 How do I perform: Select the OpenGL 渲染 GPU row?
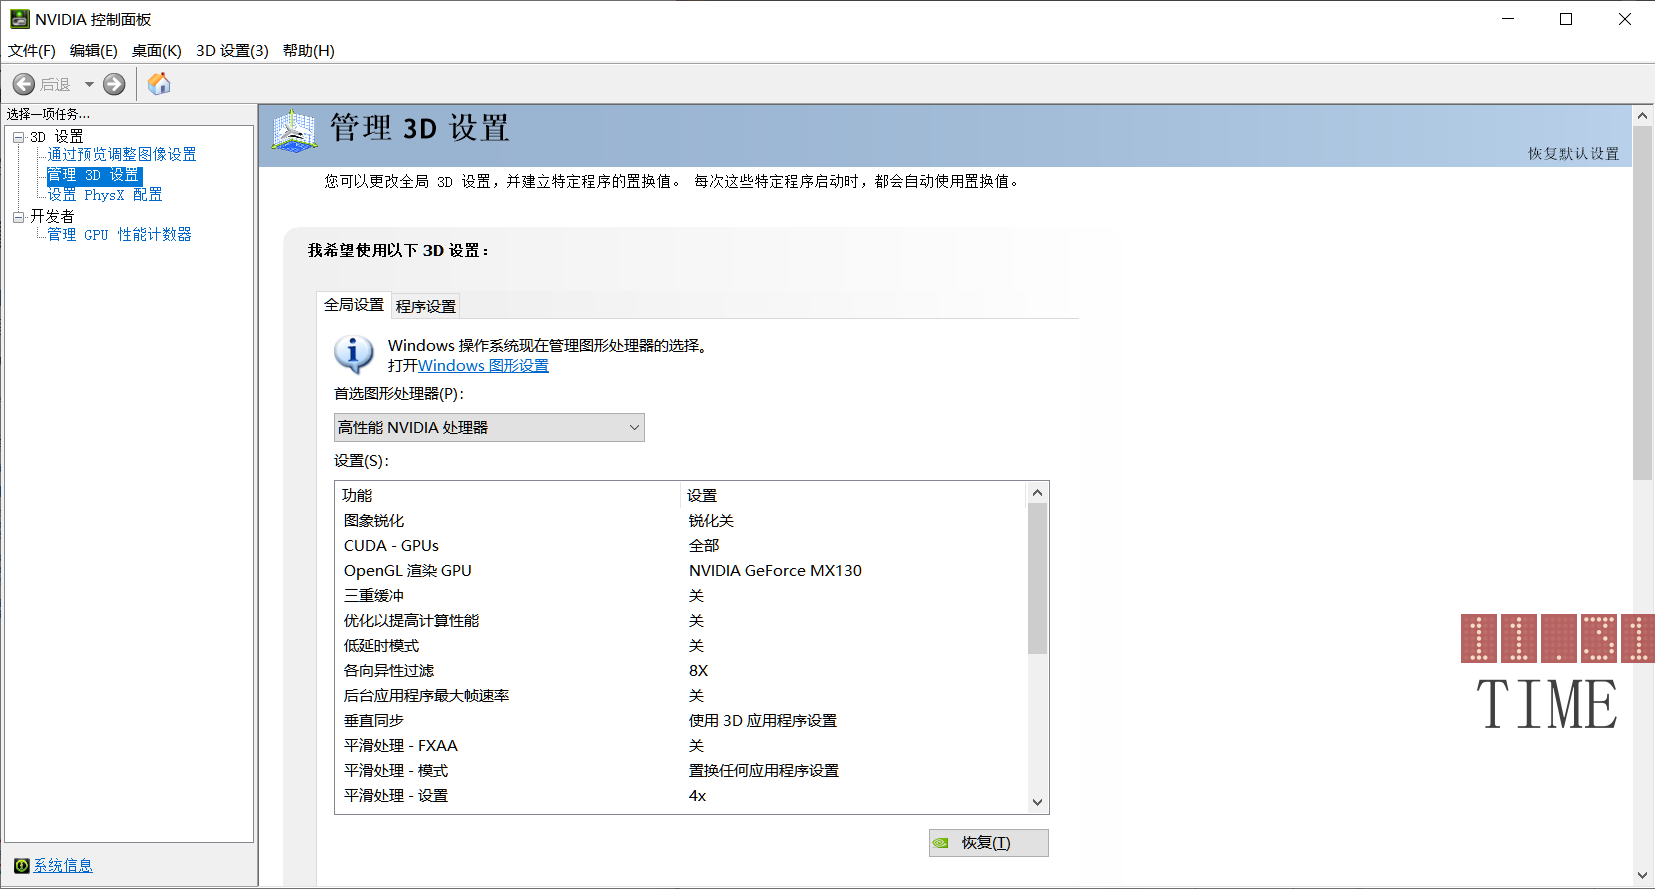click(x=681, y=571)
